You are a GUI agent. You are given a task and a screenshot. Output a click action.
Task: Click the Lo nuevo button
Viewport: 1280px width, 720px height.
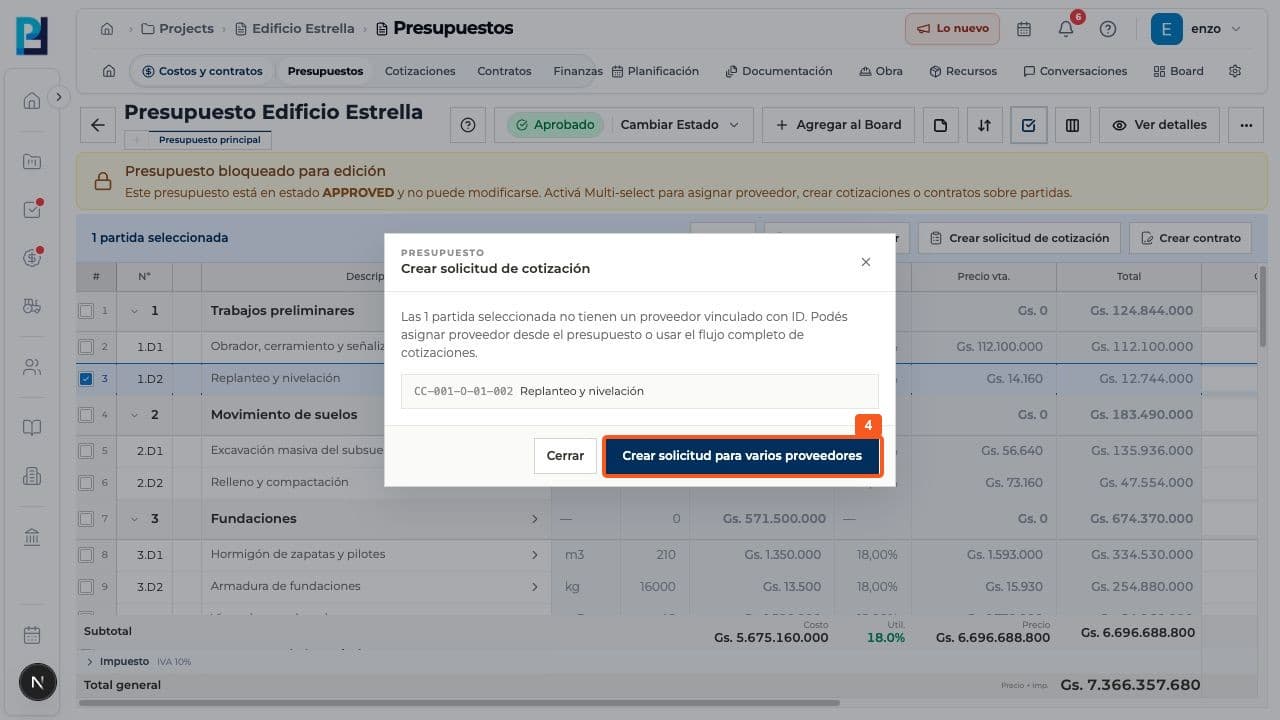(x=952, y=29)
